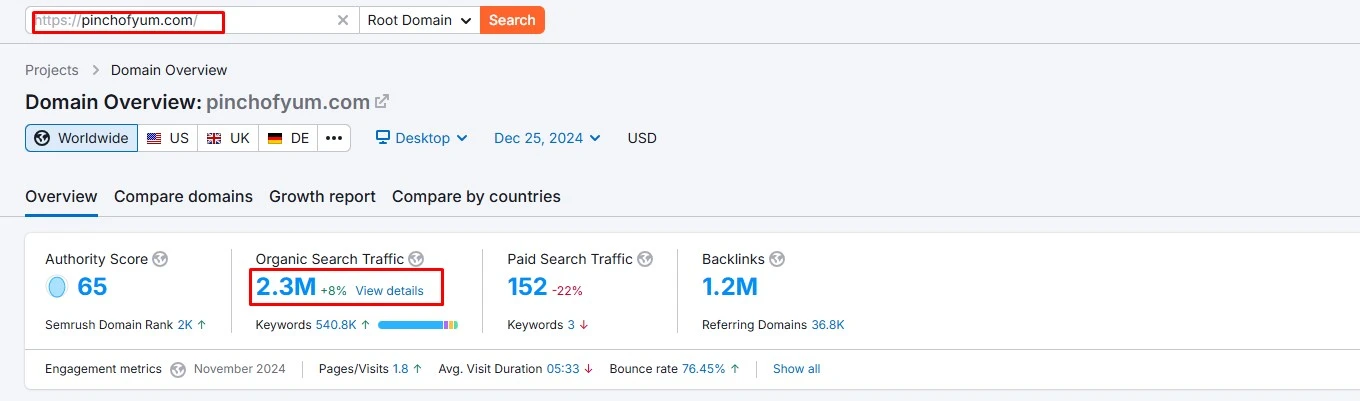Click globe icon beside Paid Search Traffic
1360x401 pixels.
[x=645, y=259]
